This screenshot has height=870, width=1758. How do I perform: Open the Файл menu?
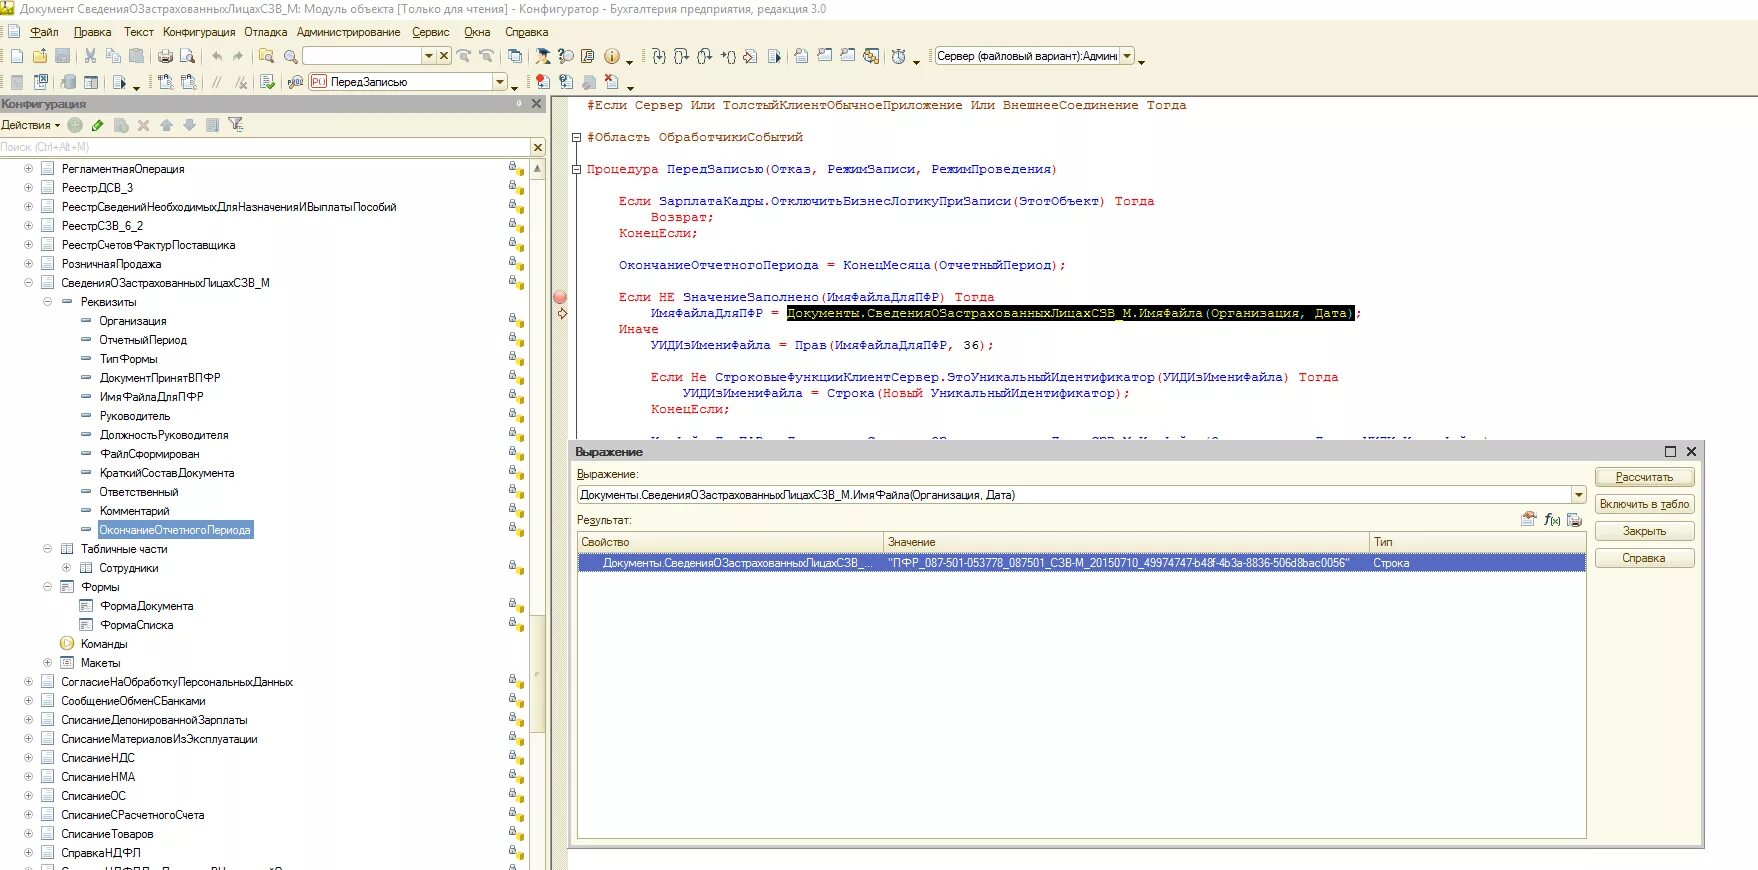coord(44,32)
